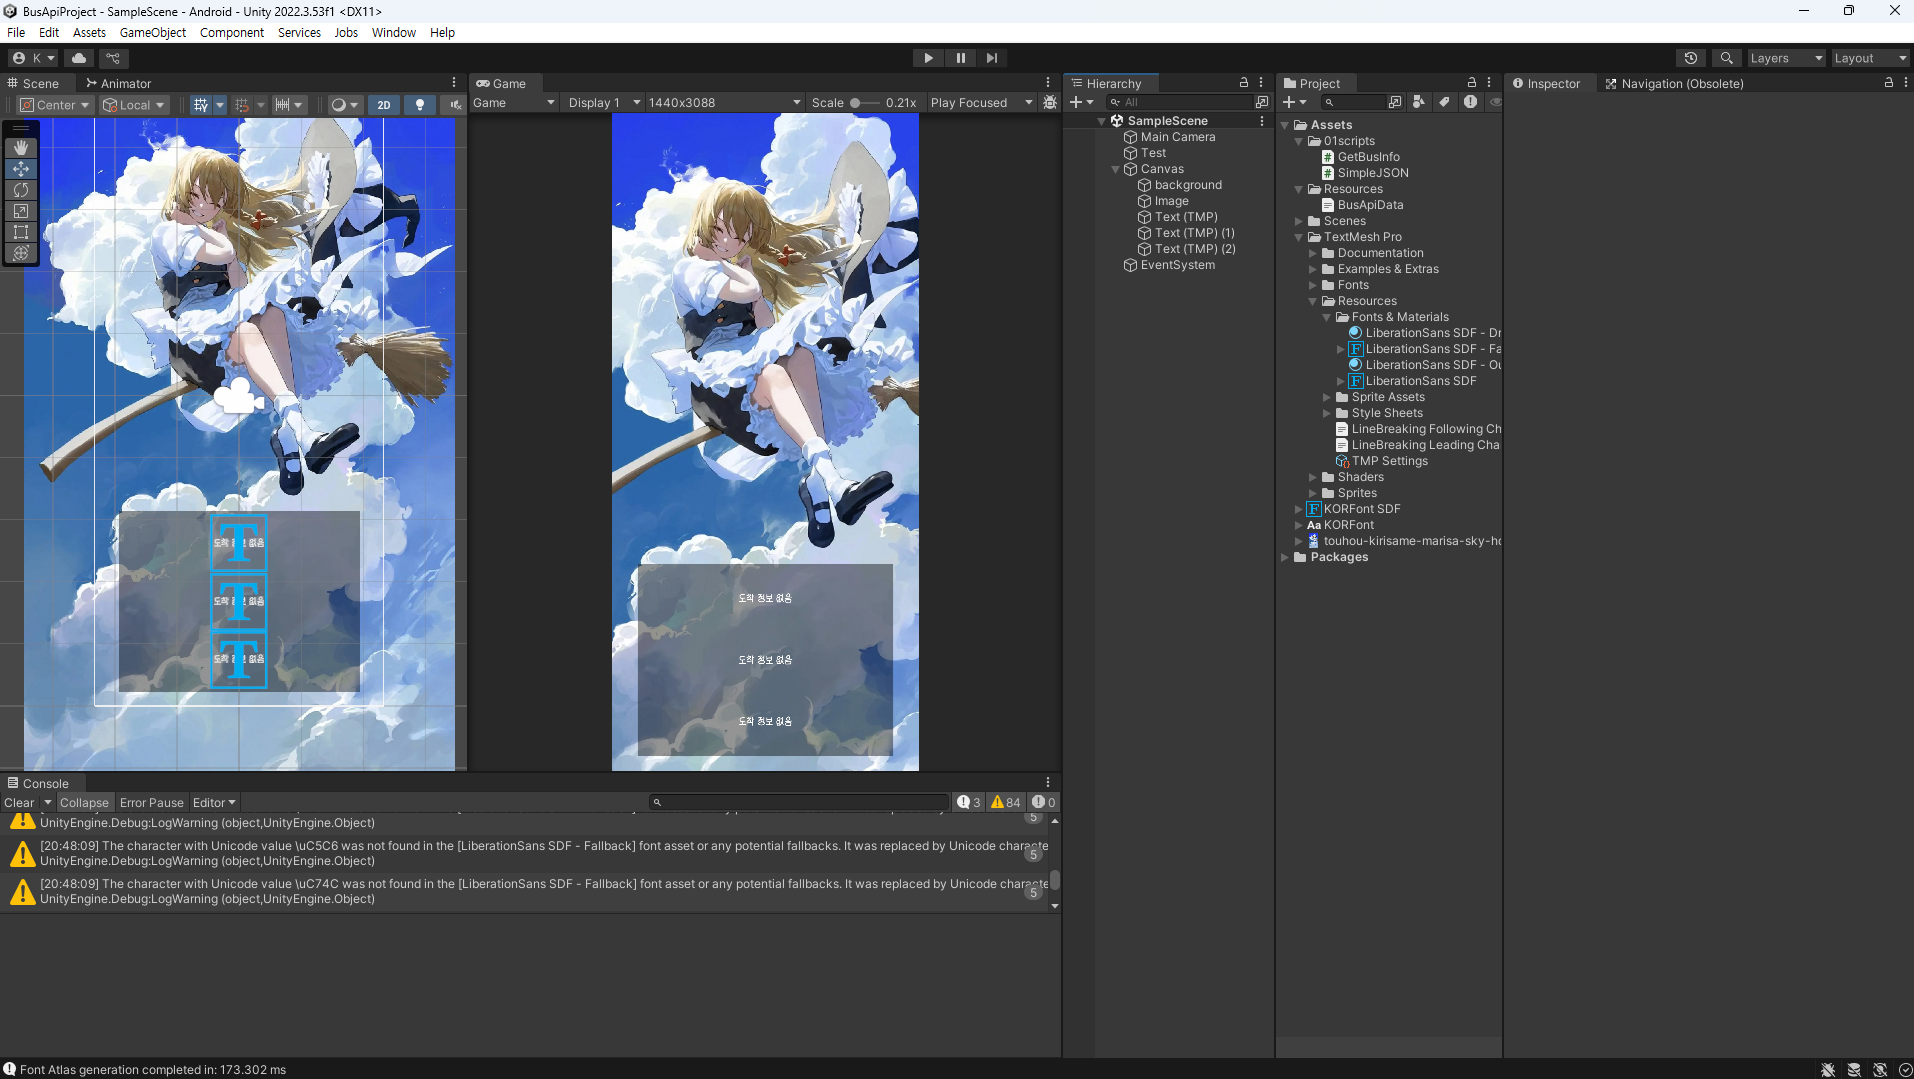Image resolution: width=1914 pixels, height=1079 pixels.
Task: Toggle 2D mode in Scene view
Action: 384,105
